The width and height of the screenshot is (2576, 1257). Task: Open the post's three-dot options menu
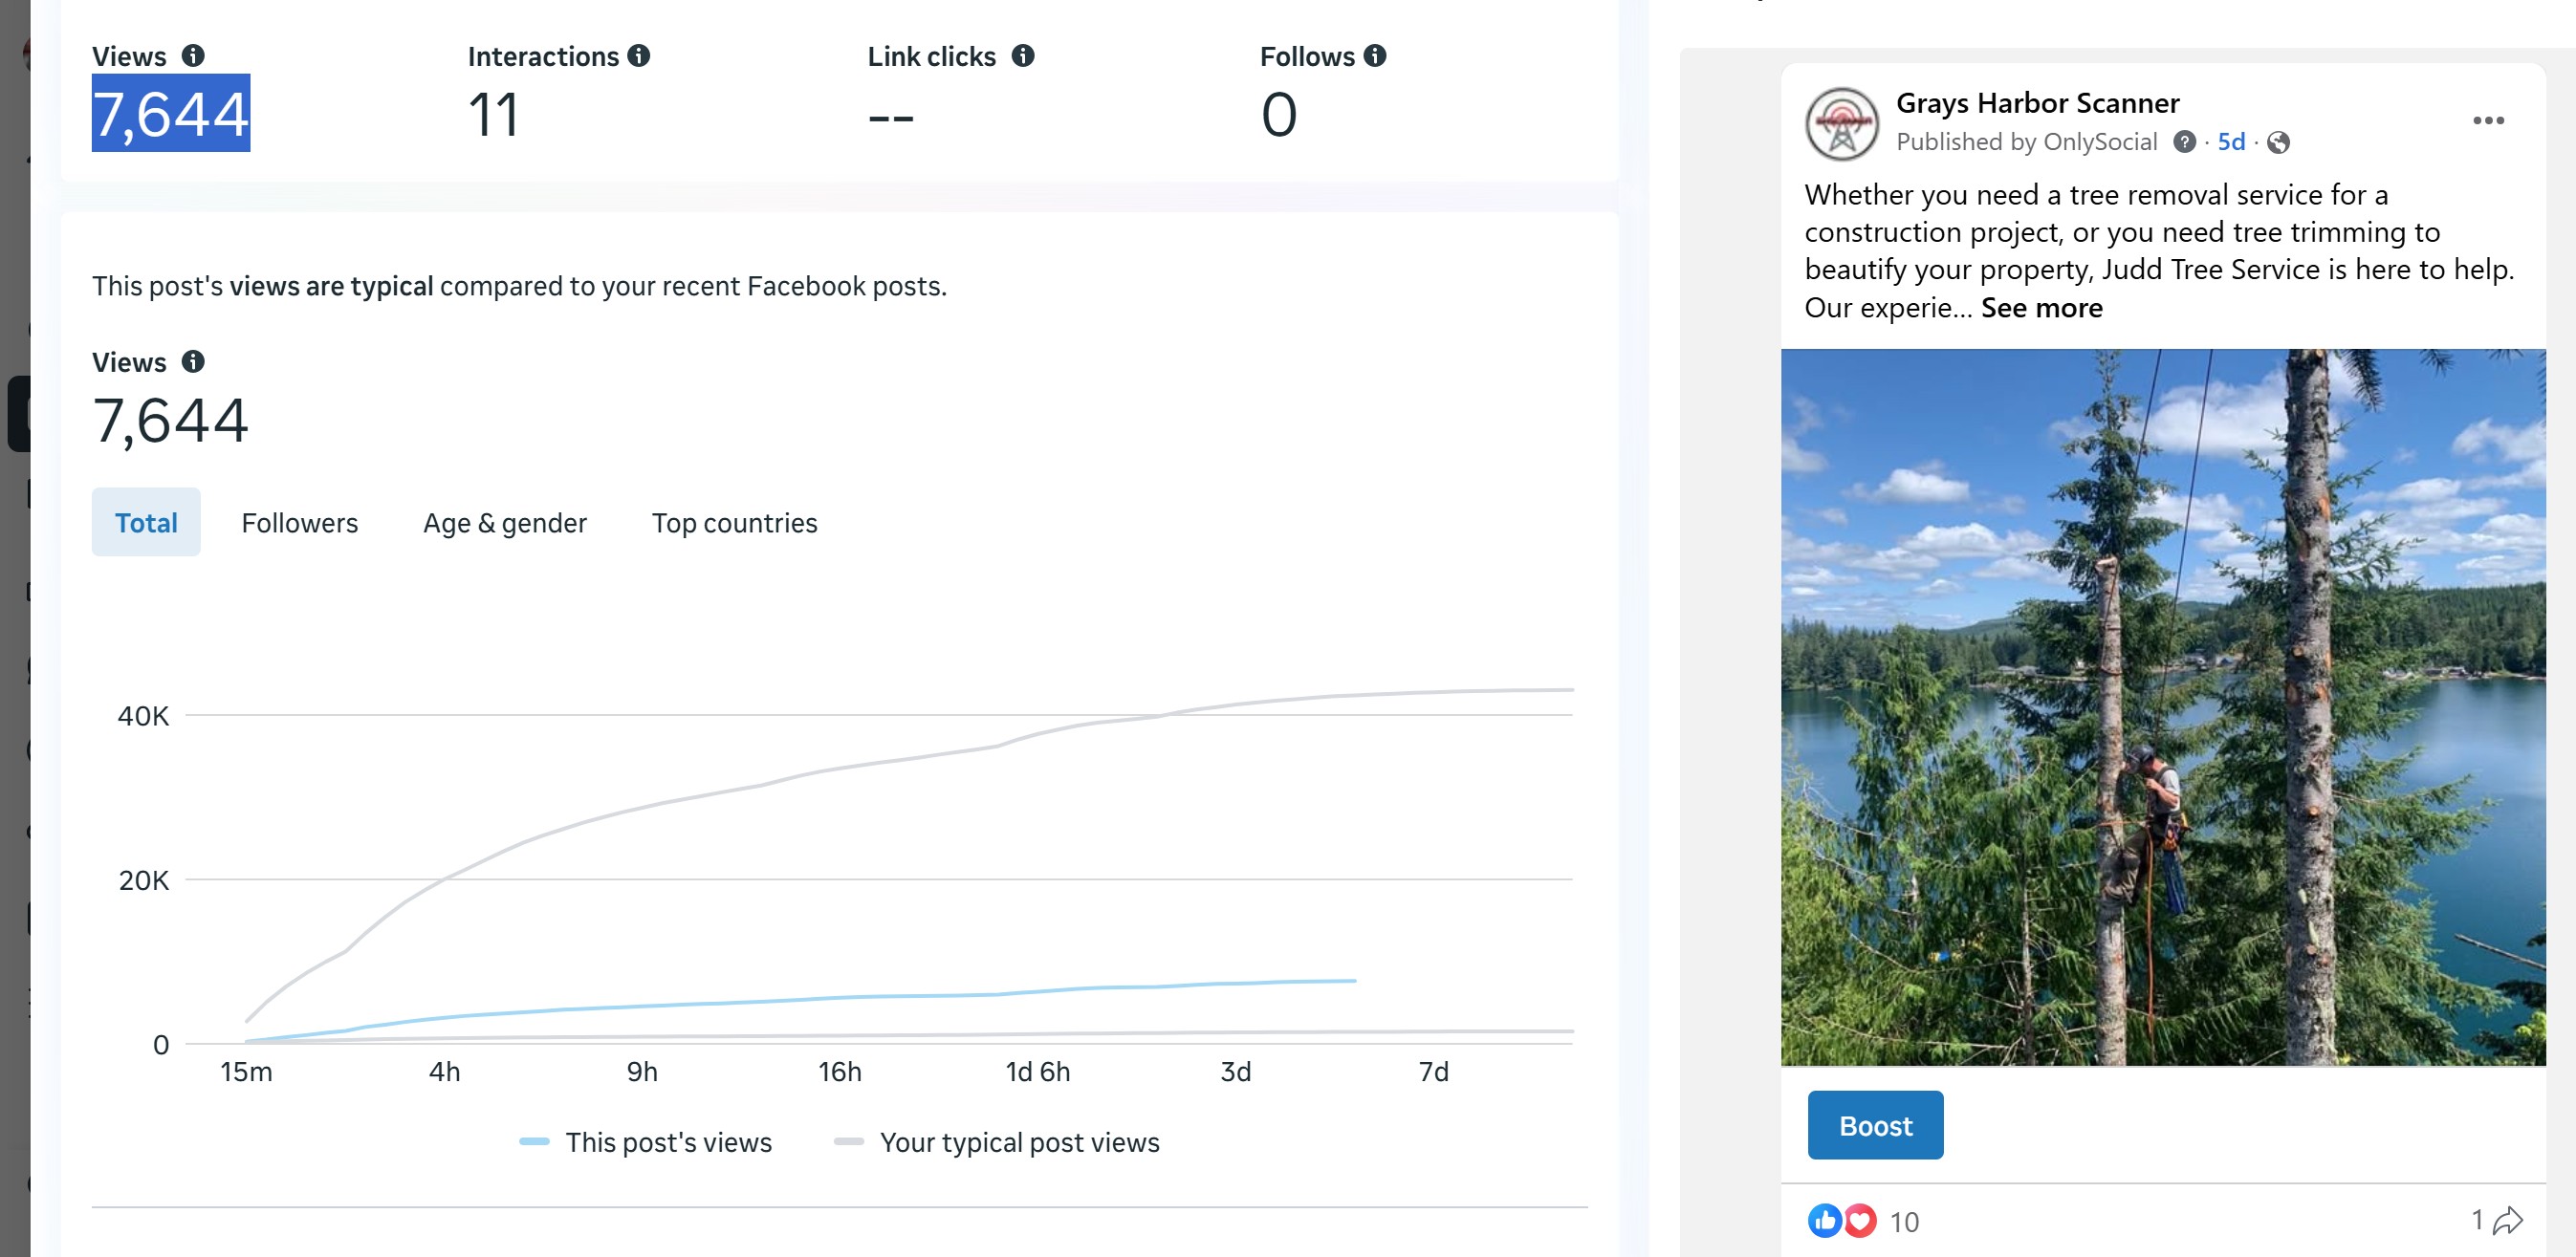[x=2488, y=121]
